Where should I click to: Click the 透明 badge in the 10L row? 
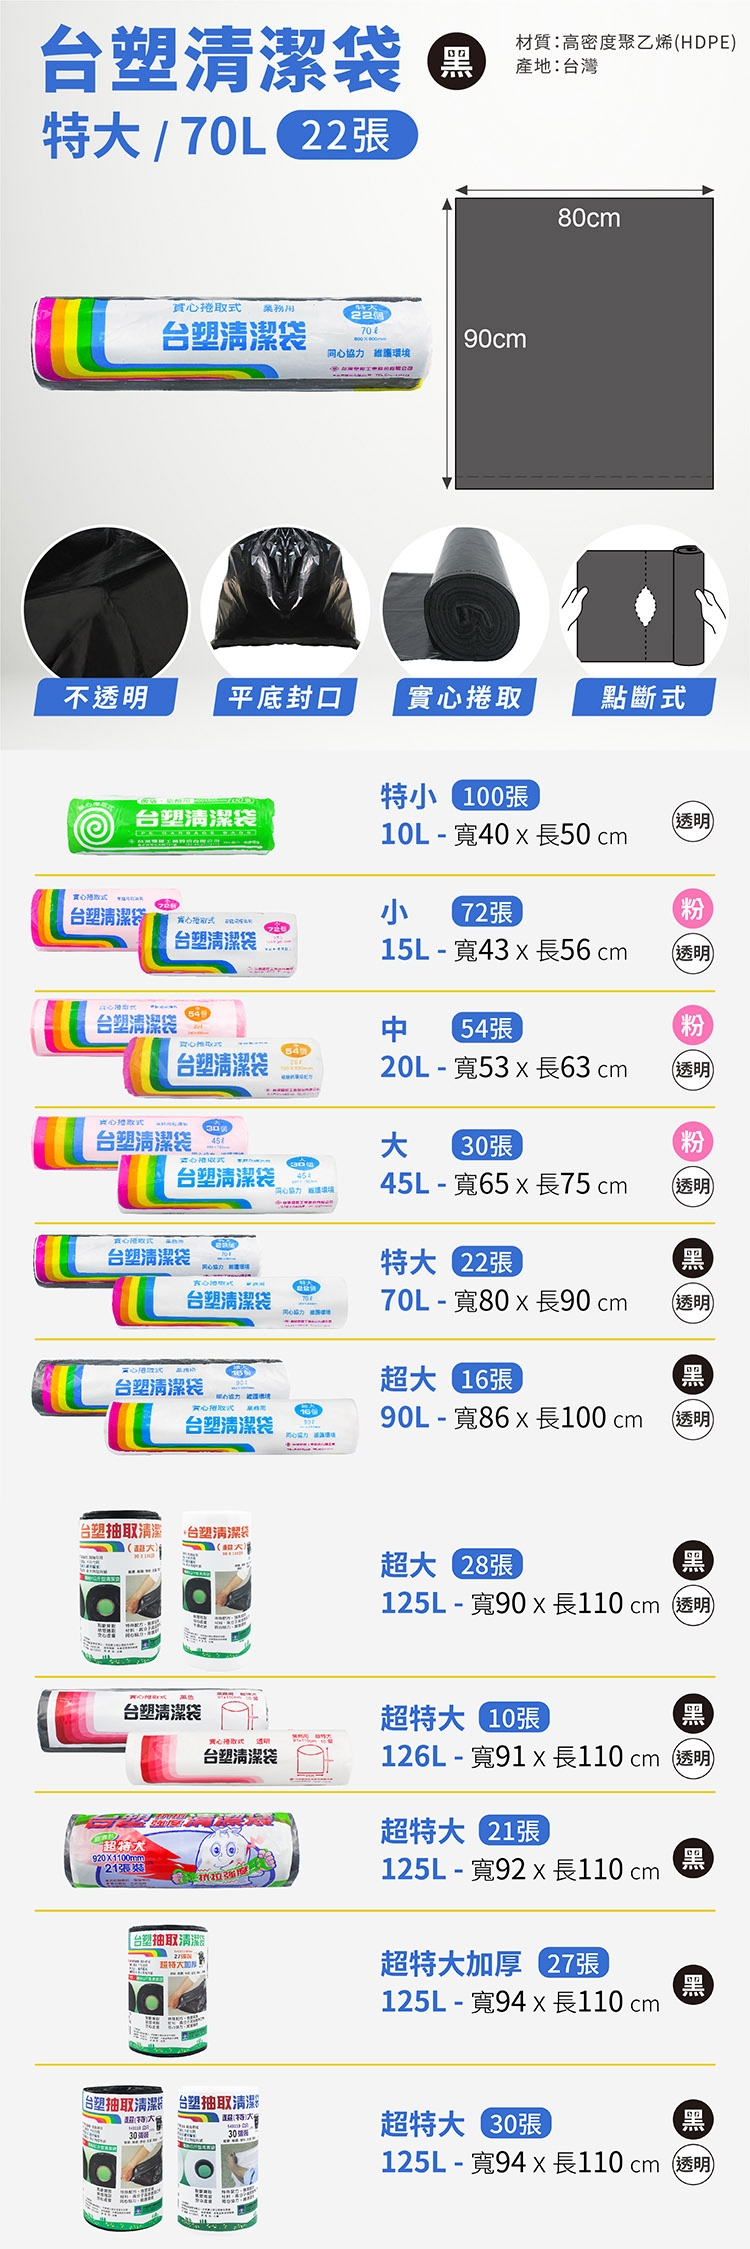point(693,821)
